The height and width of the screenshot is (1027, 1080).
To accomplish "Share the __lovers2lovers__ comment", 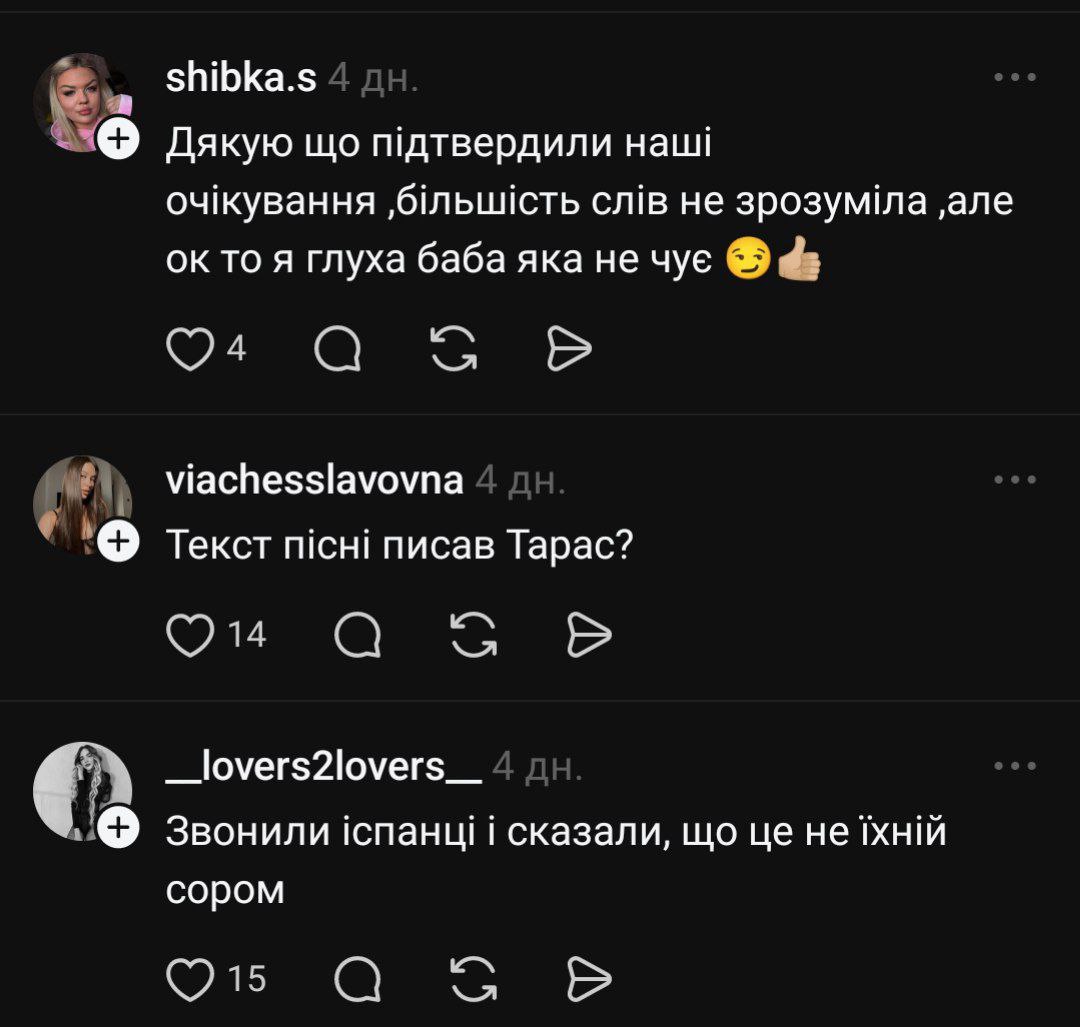I will 589,978.
